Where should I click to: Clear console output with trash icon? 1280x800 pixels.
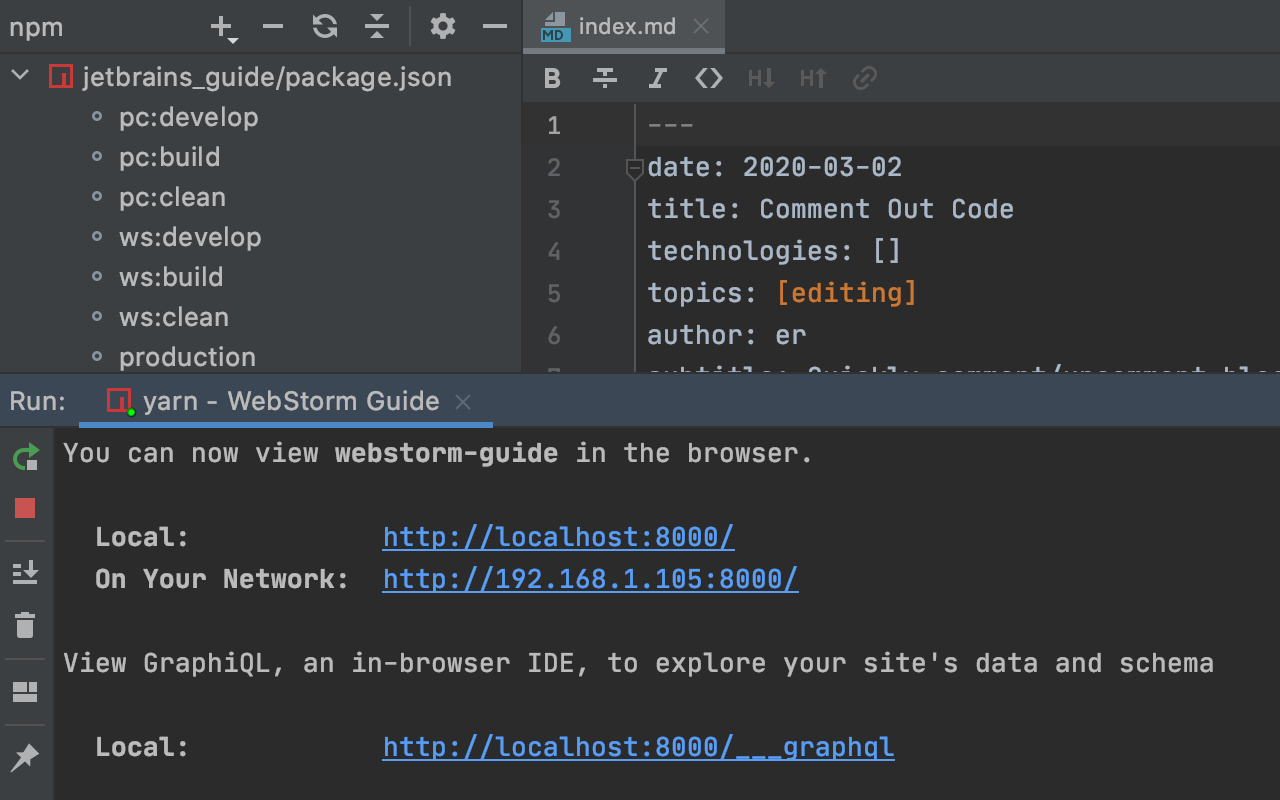(x=25, y=625)
